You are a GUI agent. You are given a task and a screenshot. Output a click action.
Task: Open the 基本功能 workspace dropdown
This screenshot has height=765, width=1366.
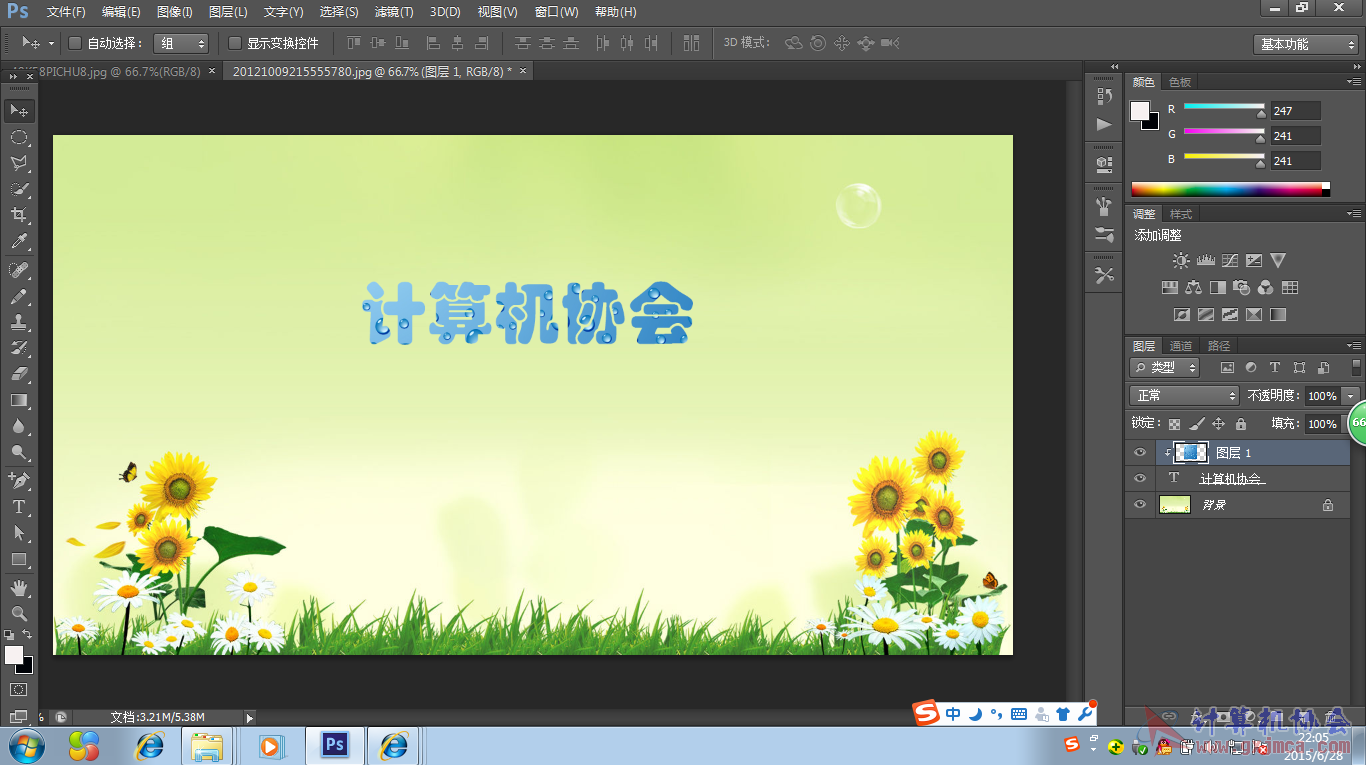click(1306, 44)
